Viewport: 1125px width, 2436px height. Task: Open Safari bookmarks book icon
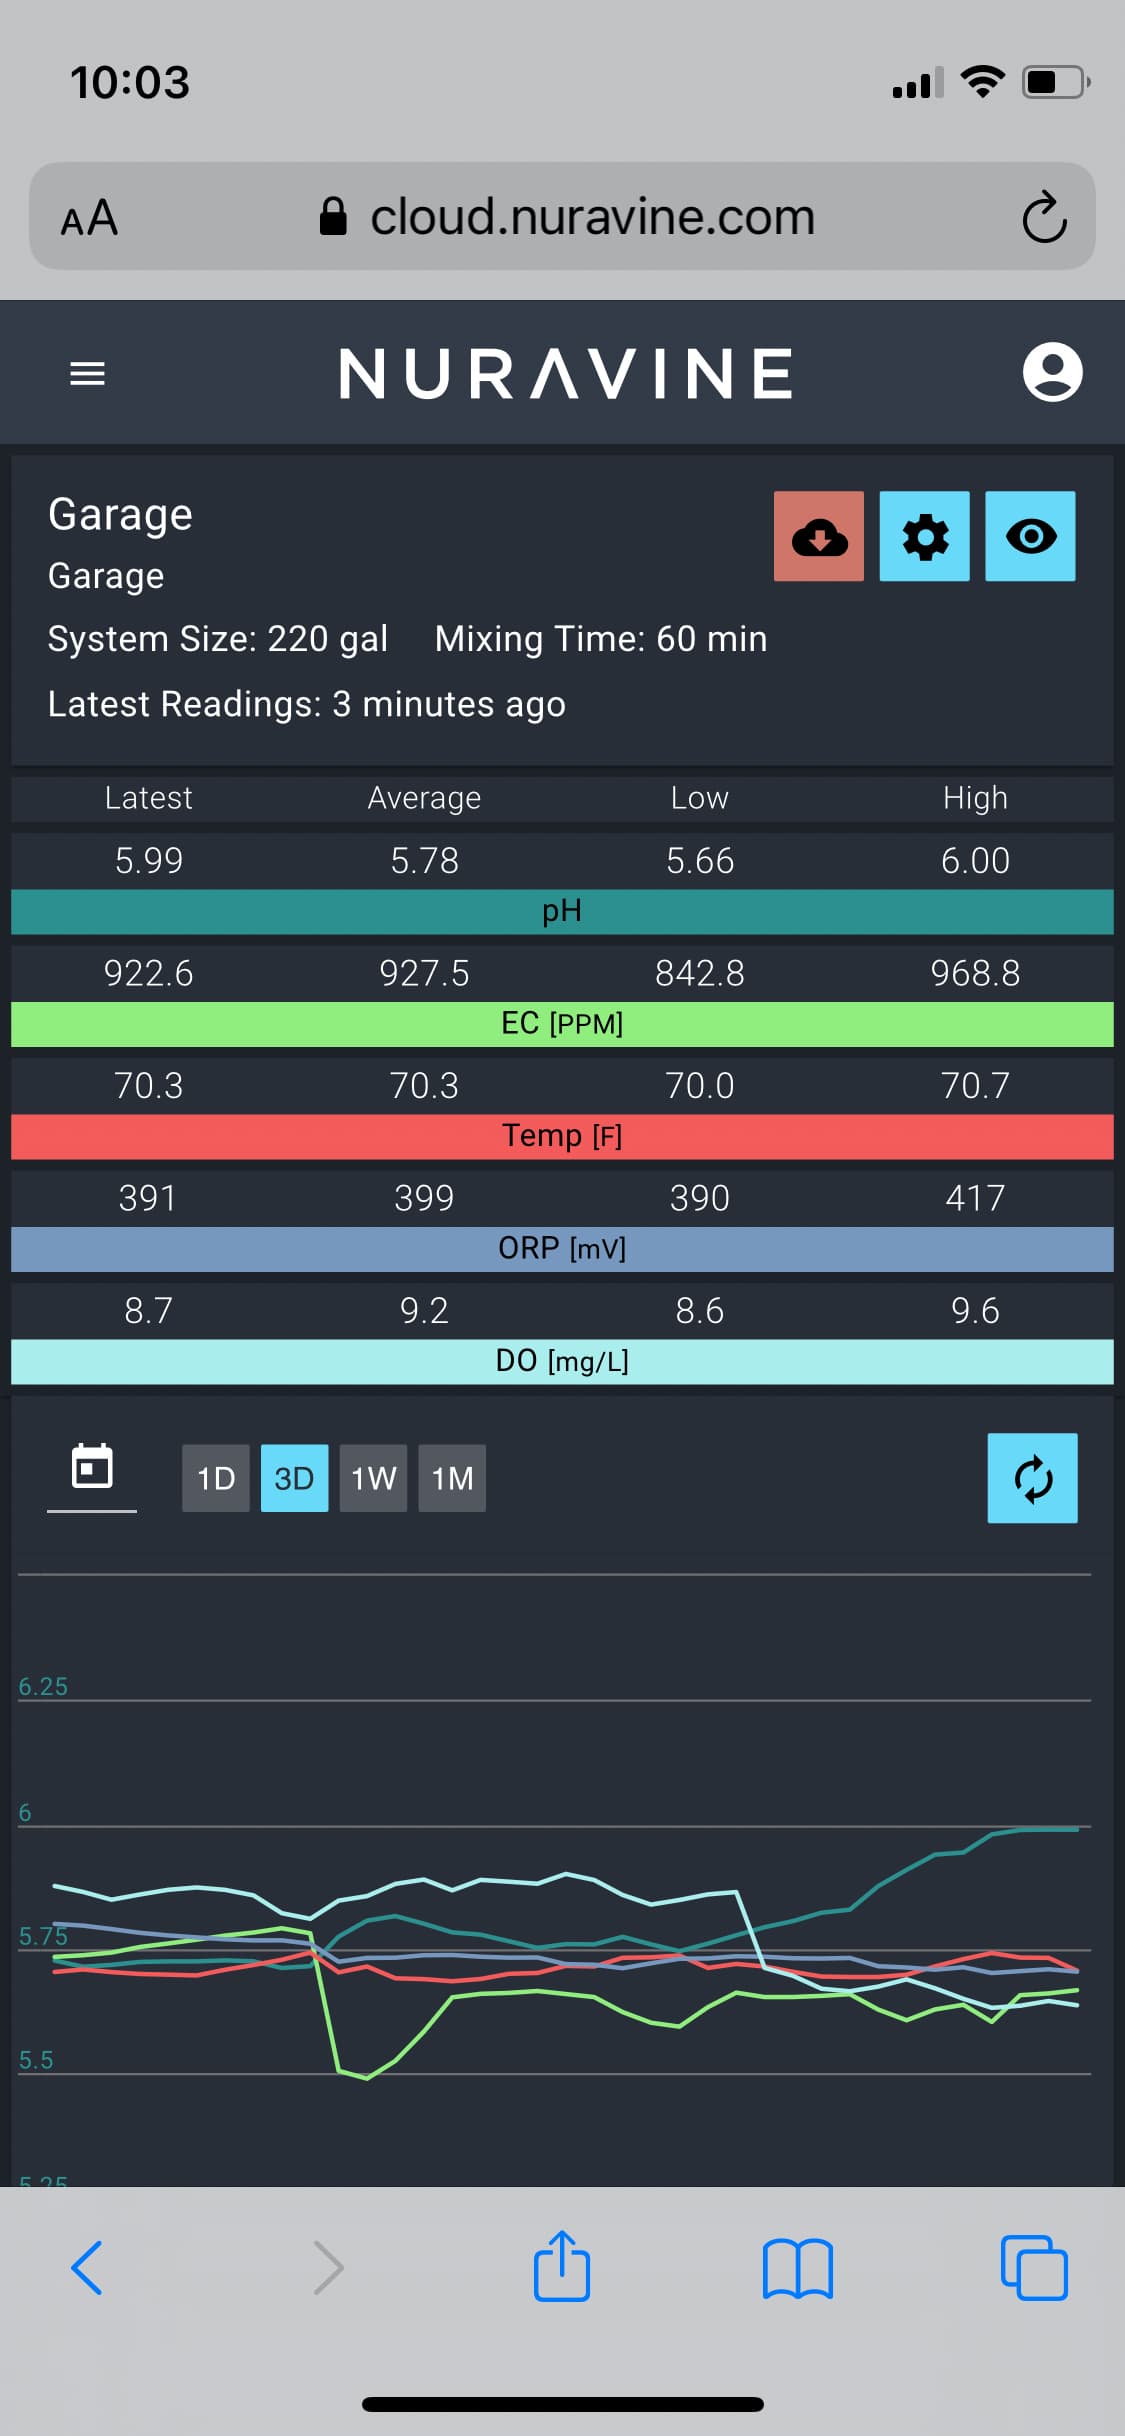797,2268
